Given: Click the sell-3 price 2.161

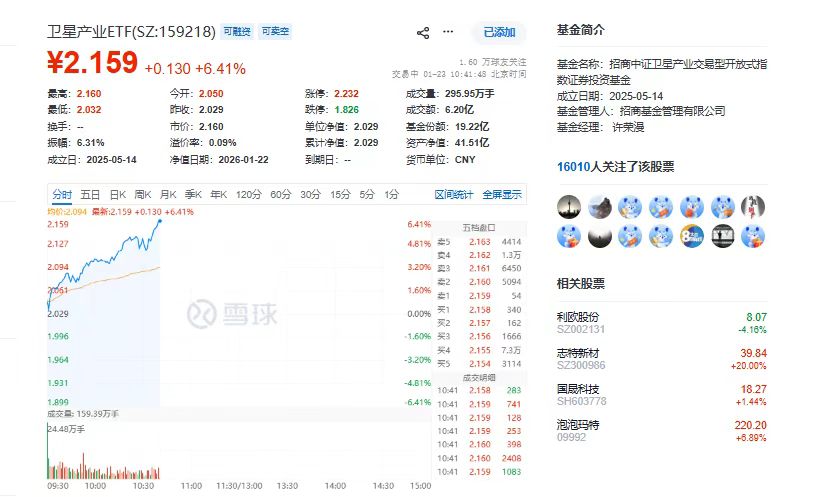Looking at the screenshot, I should [x=479, y=268].
